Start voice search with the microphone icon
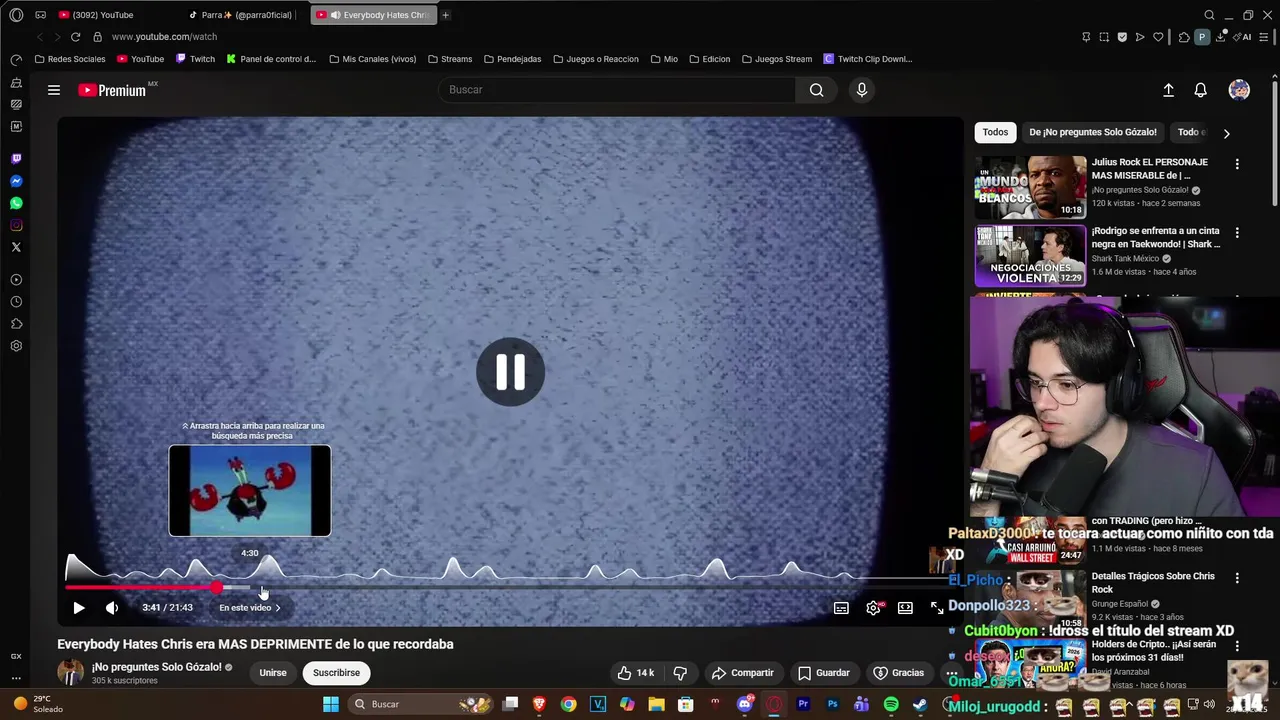Screen dimensions: 1280x720 click(862, 90)
